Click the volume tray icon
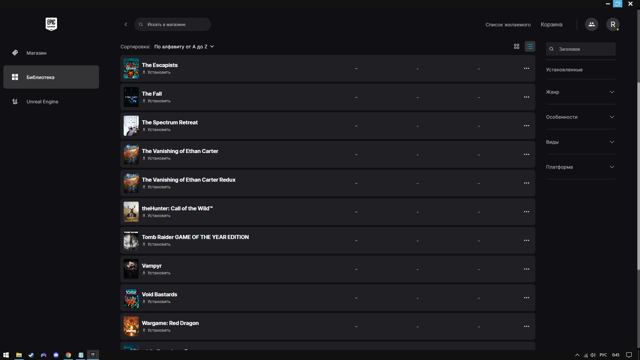 click(593, 355)
